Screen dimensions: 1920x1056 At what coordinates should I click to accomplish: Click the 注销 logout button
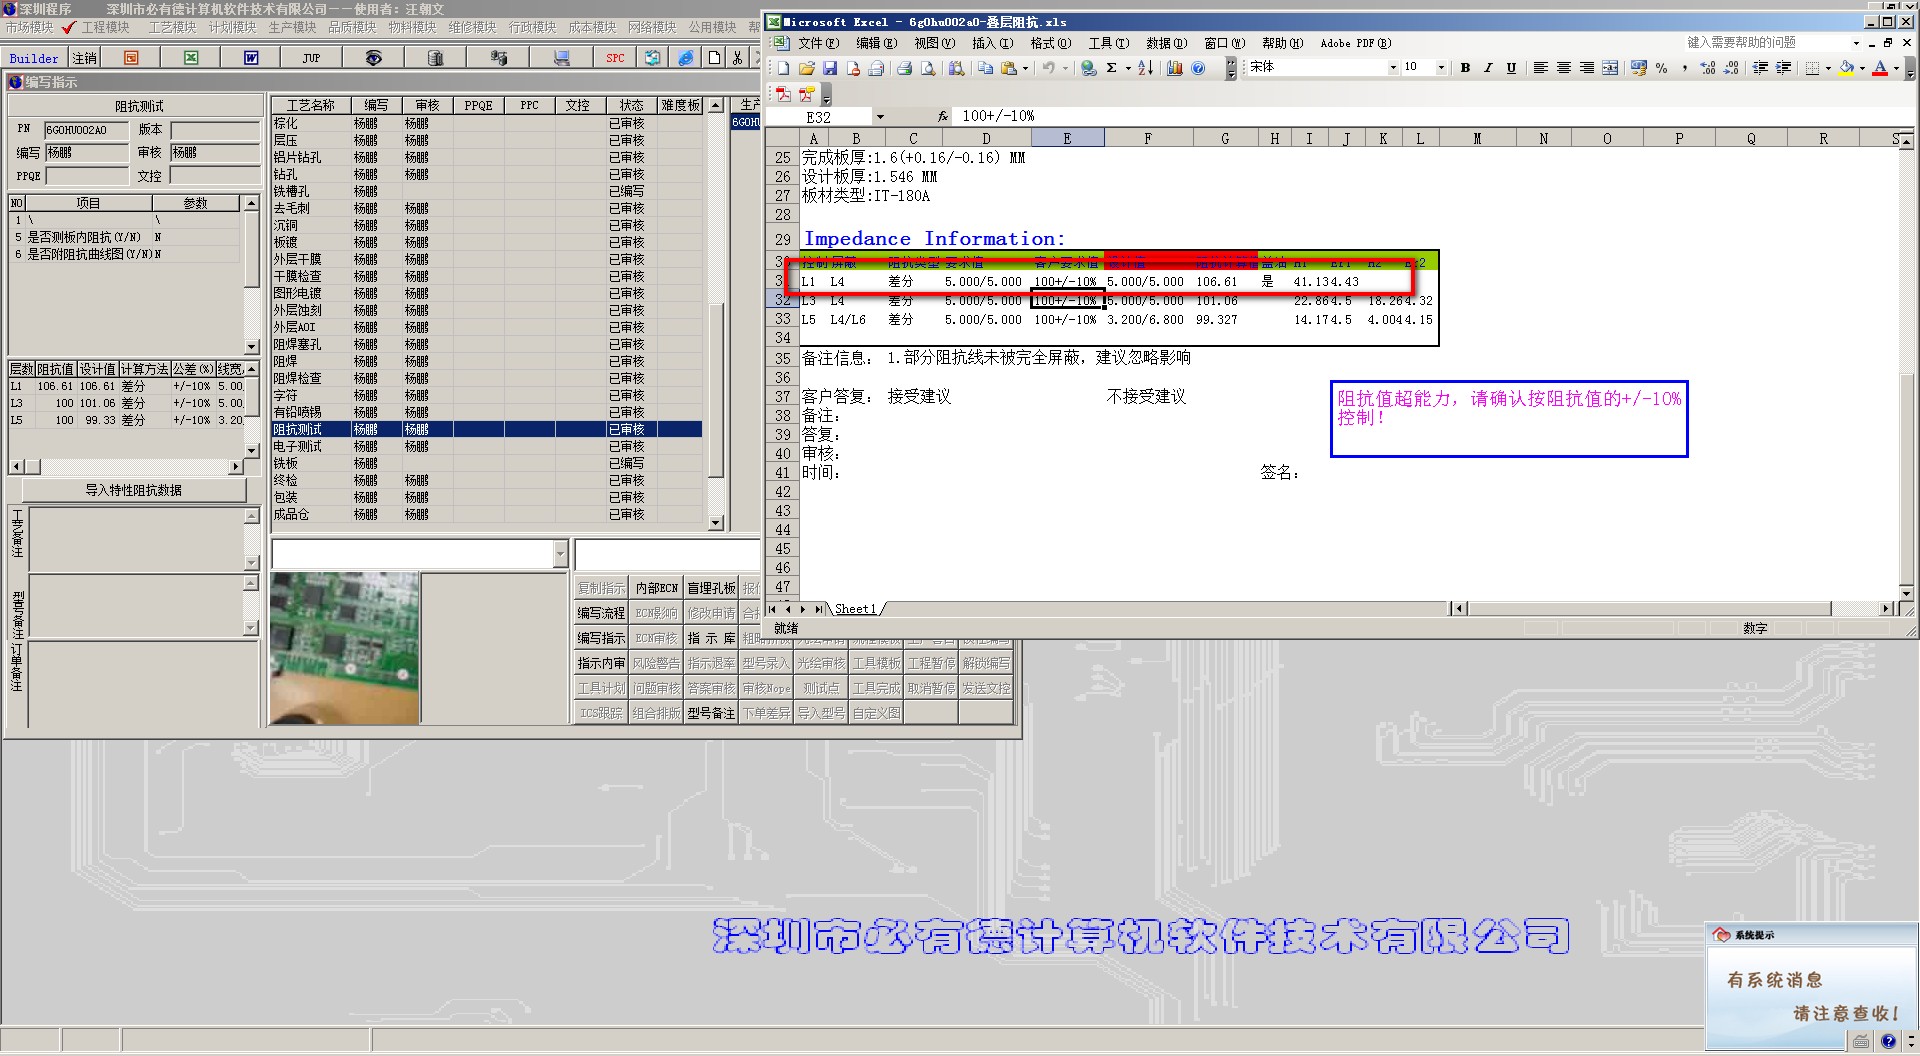[x=85, y=58]
